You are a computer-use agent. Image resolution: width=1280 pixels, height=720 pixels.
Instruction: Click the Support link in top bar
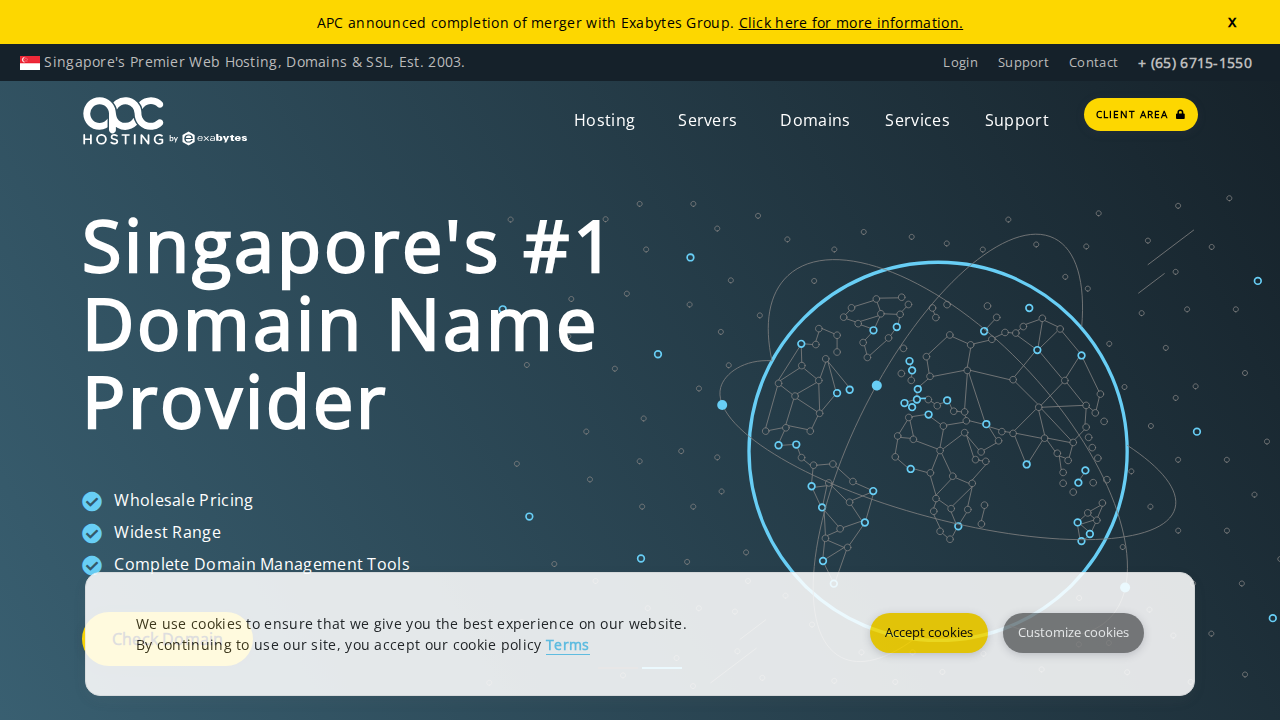[1023, 62]
